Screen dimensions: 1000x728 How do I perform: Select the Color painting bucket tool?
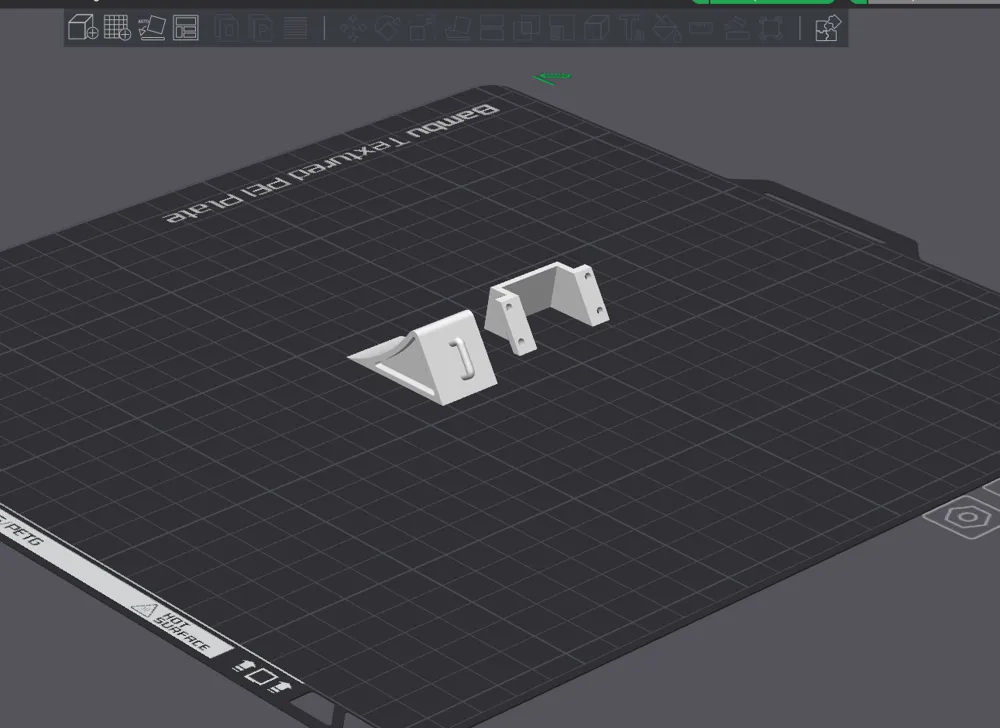pyautogui.click(x=666, y=28)
